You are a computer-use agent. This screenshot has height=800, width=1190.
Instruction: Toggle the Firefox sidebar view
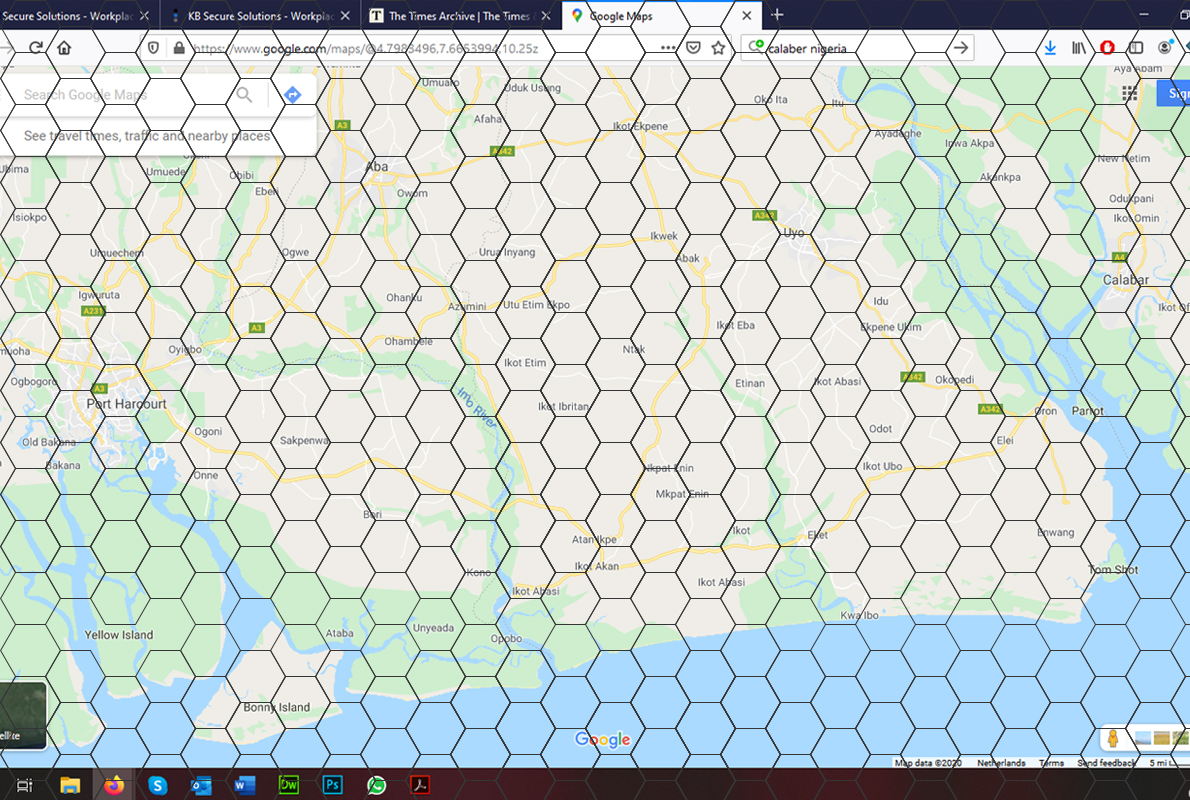[1136, 48]
